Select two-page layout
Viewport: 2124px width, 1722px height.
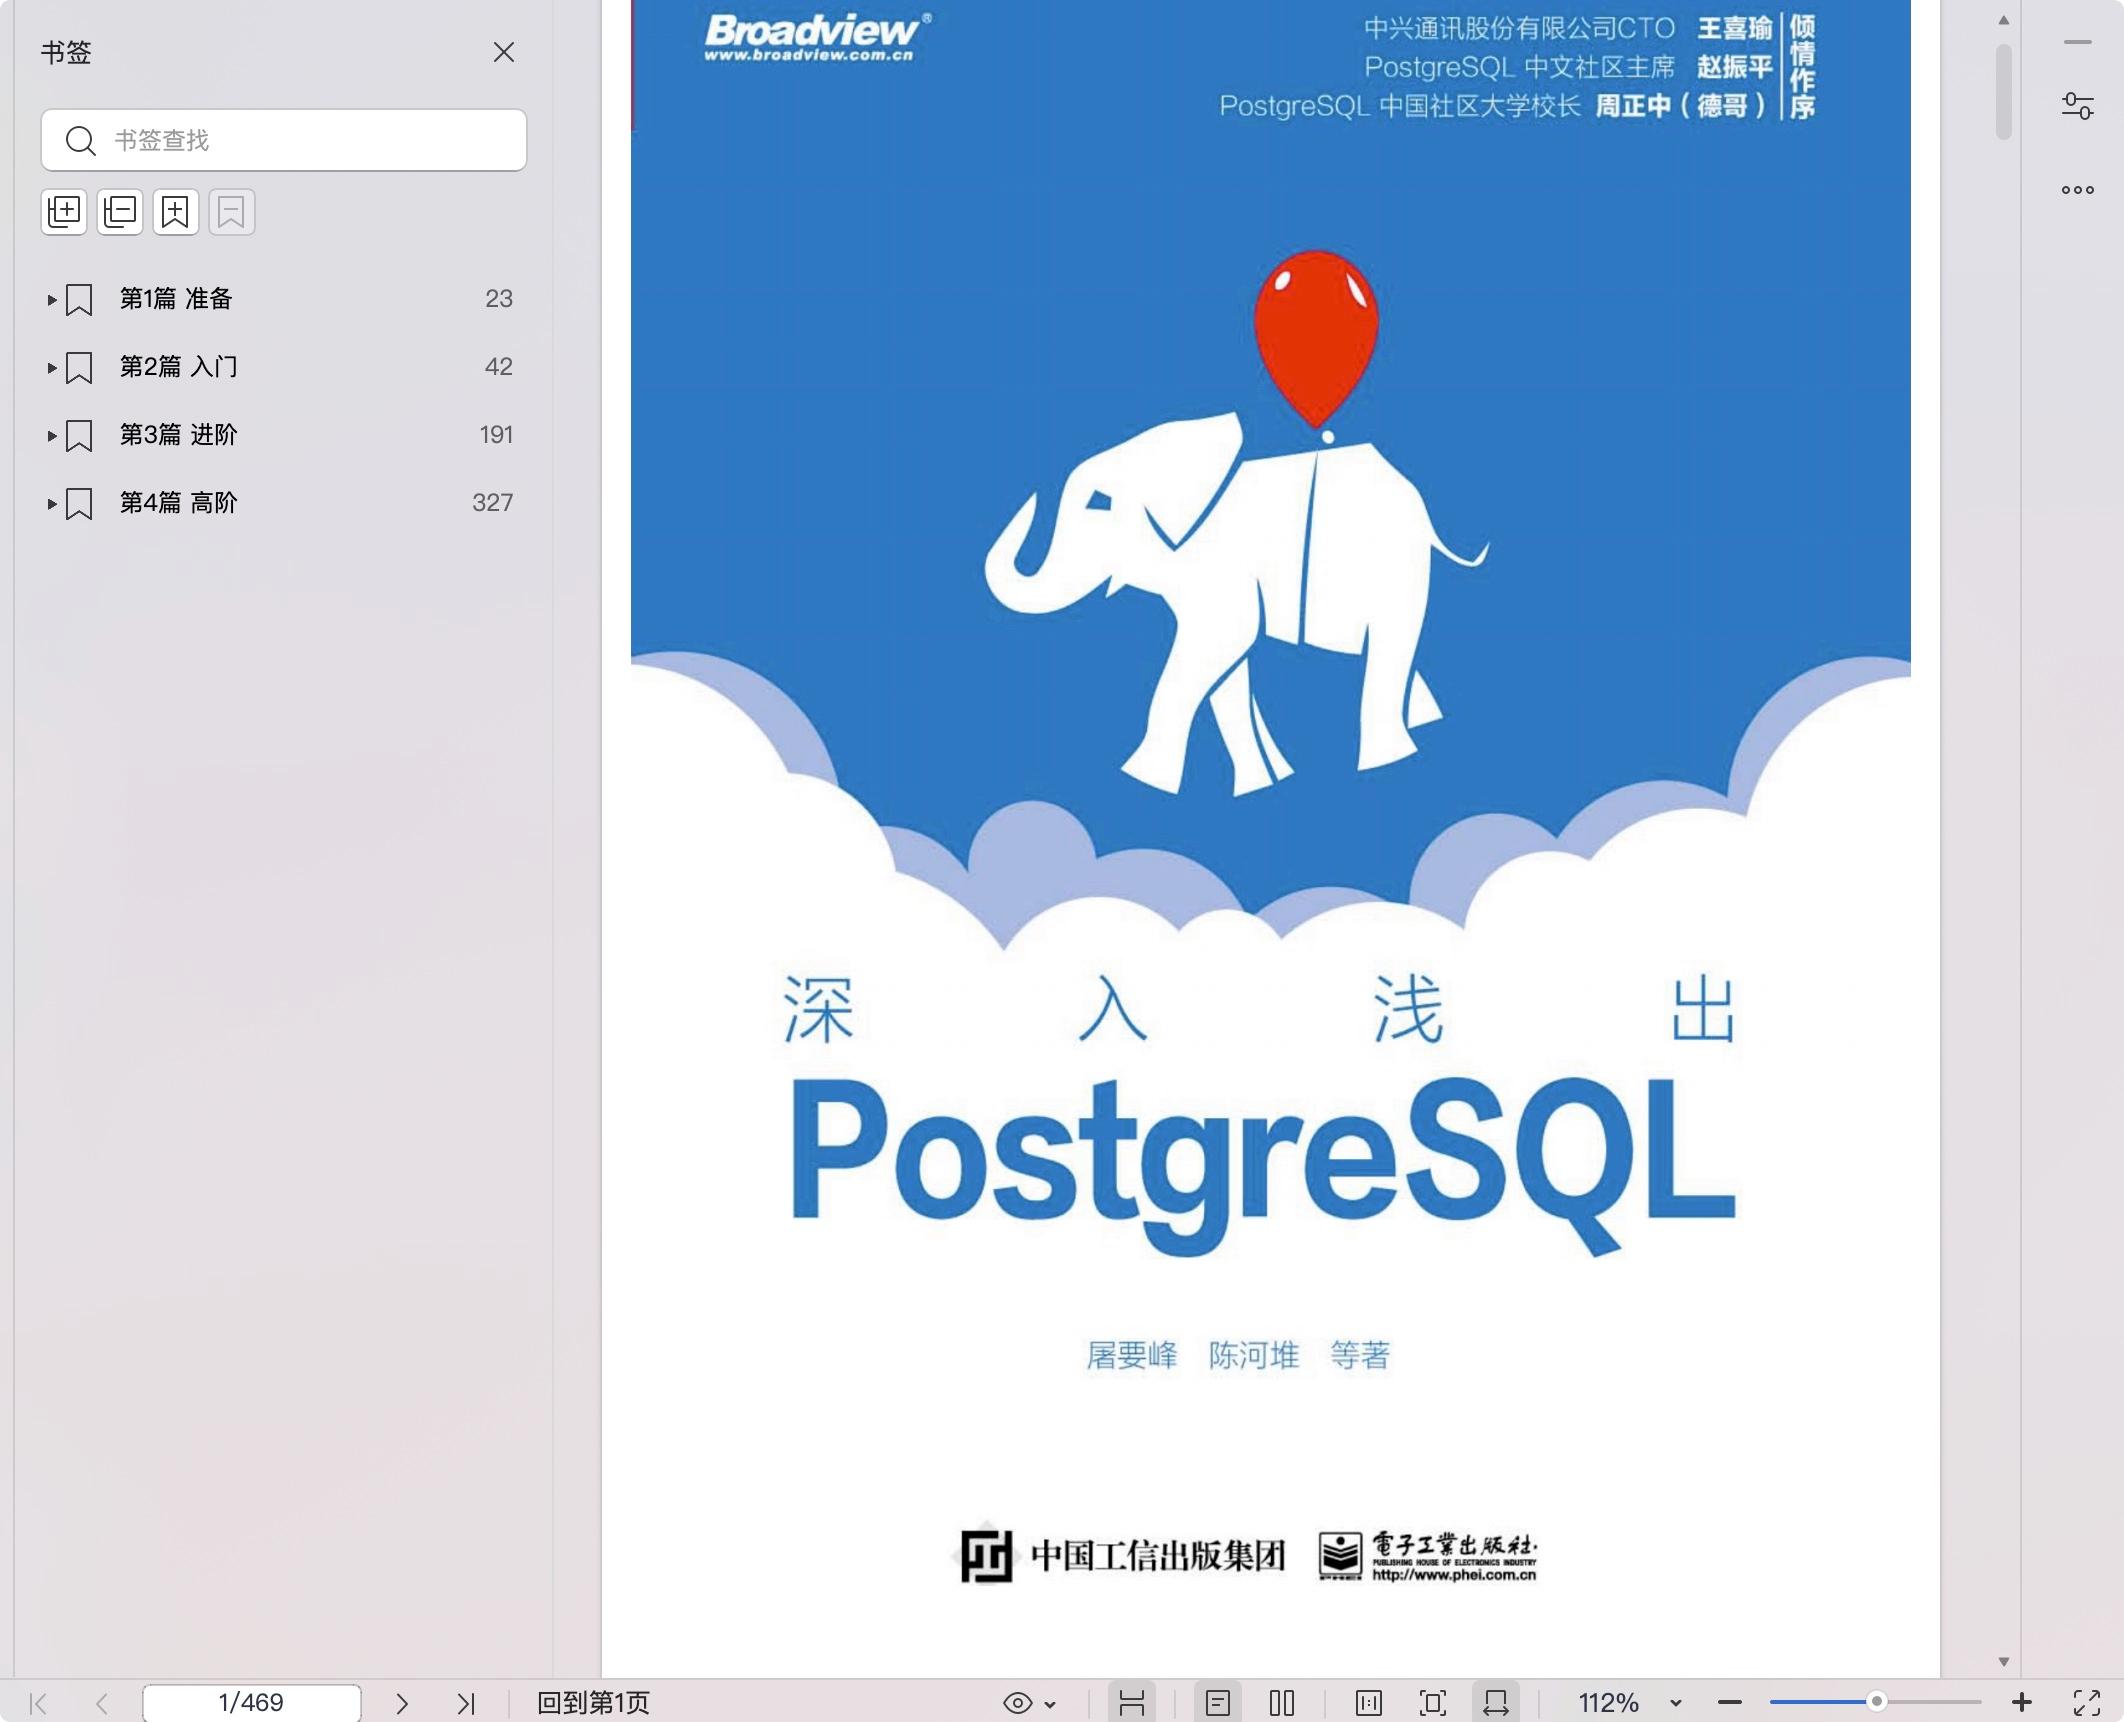(x=1282, y=1702)
